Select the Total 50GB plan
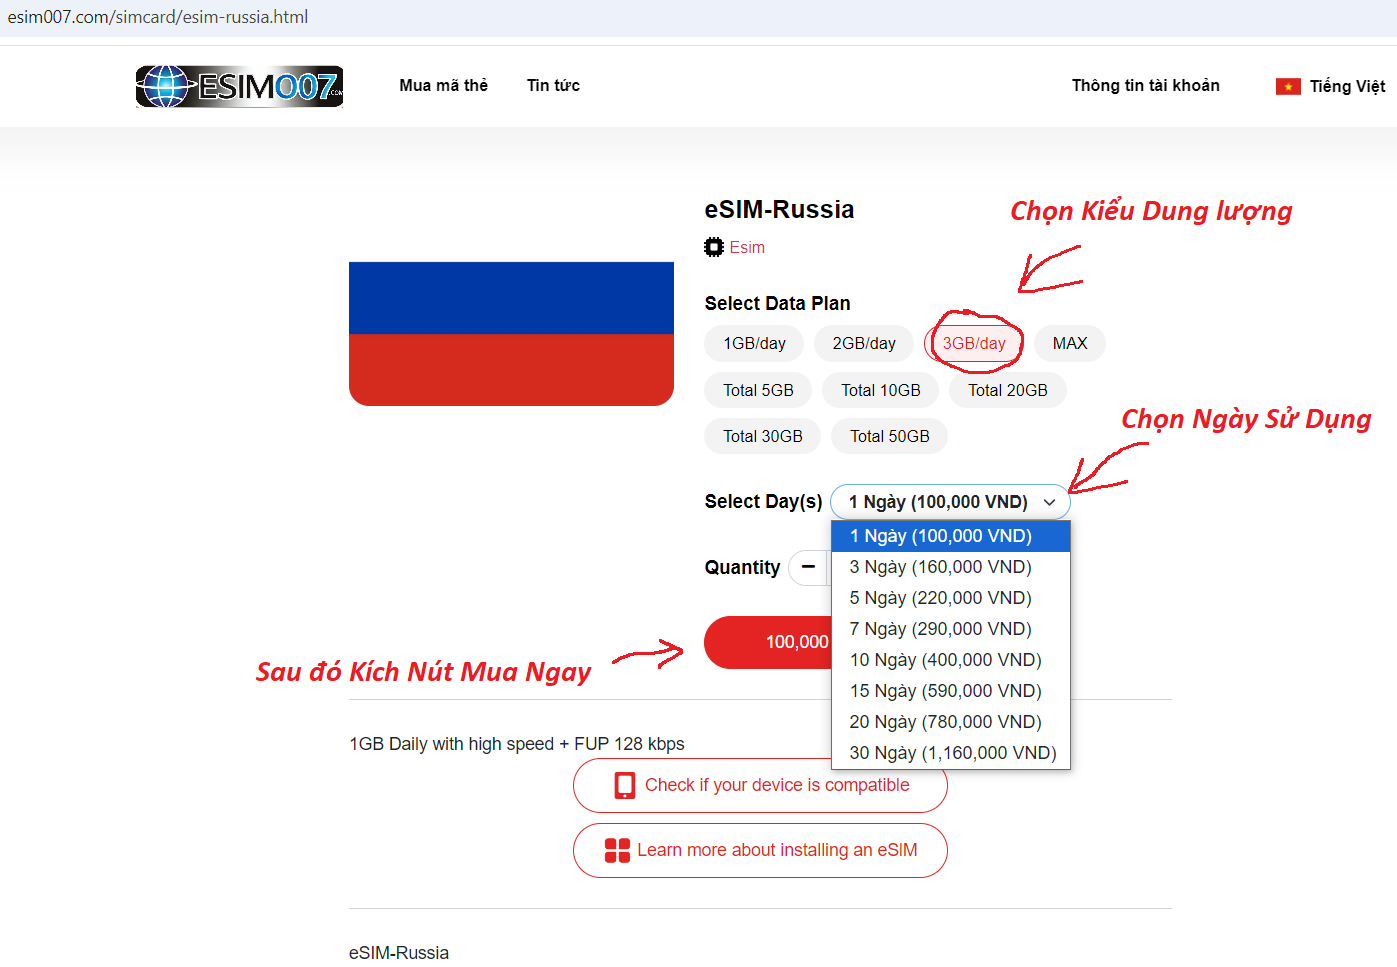 click(890, 436)
